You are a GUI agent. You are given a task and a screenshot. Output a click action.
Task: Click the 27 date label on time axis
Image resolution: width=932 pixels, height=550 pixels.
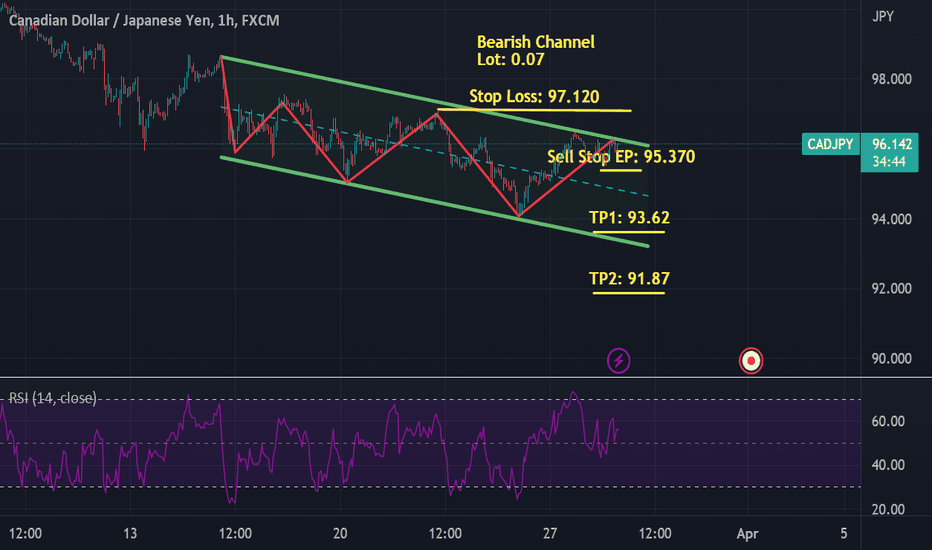click(x=550, y=533)
